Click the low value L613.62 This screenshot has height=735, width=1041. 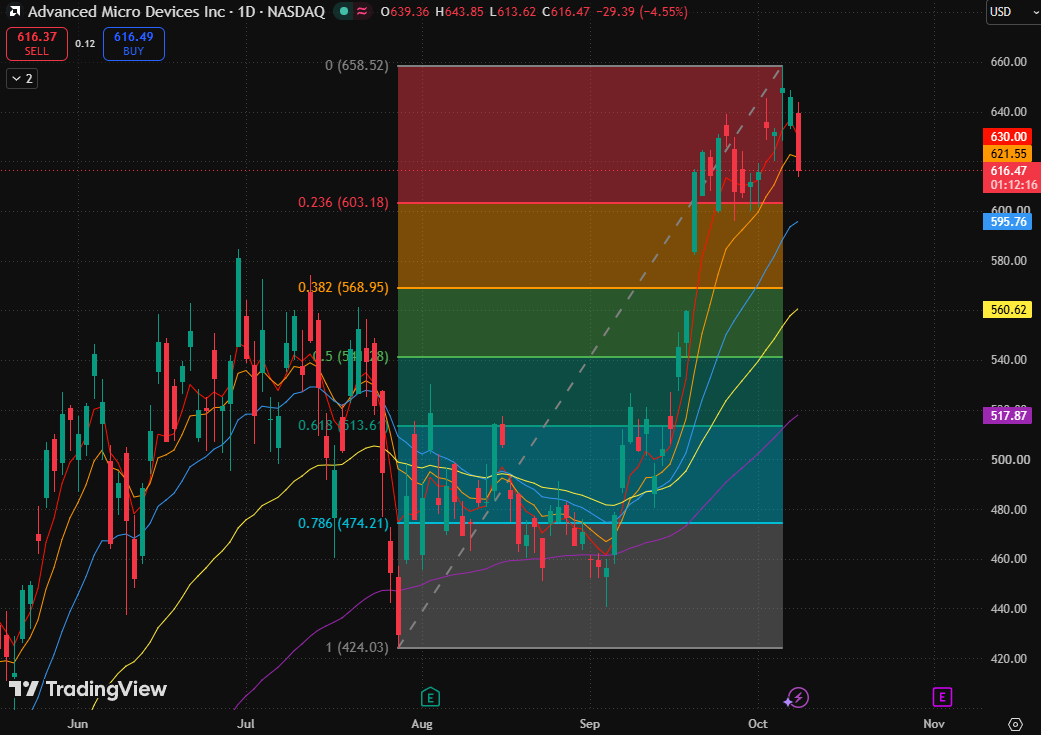(x=512, y=11)
